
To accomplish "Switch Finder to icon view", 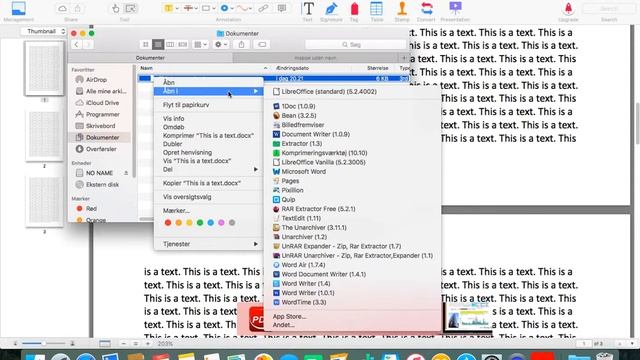I will 145,44.
